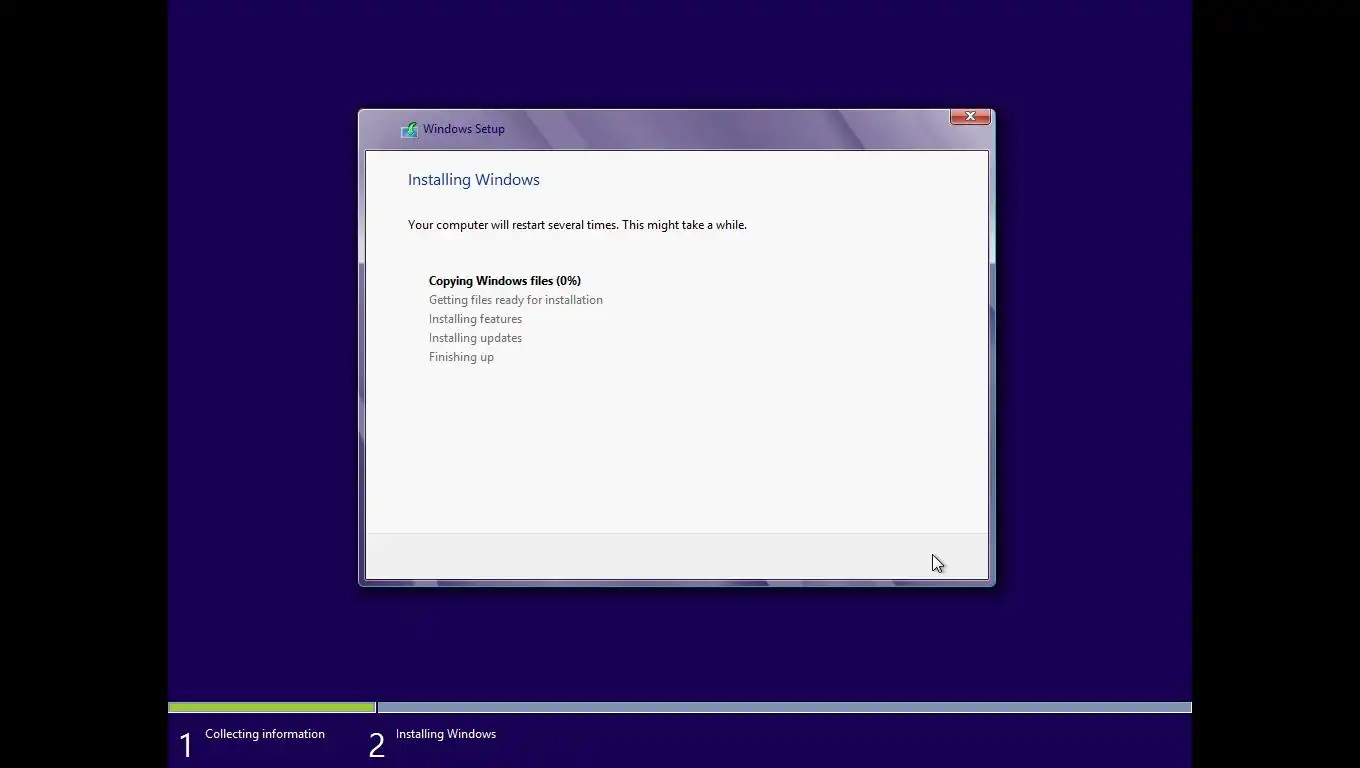Click the Finishing up step
The image size is (1360, 768).
461,357
